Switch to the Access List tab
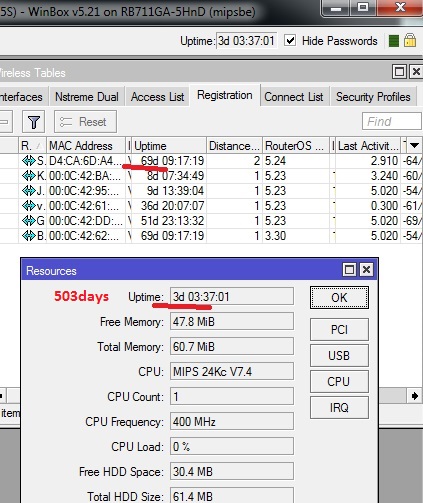This screenshot has height=503, width=423. point(157,97)
